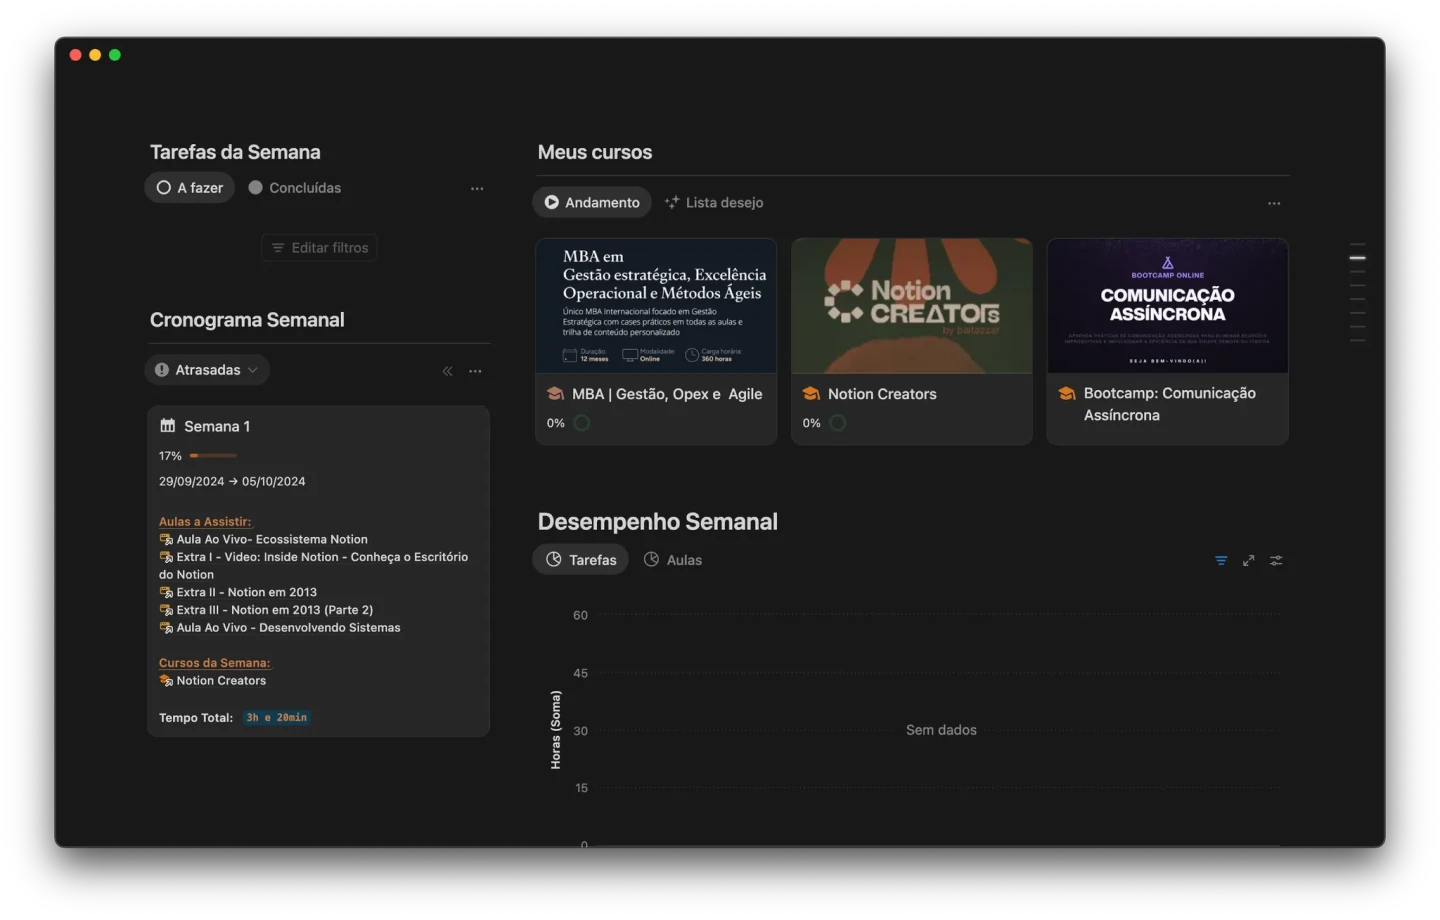Click the icon beside Extra III - Notion em 2013
1440x920 pixels.
point(166,610)
